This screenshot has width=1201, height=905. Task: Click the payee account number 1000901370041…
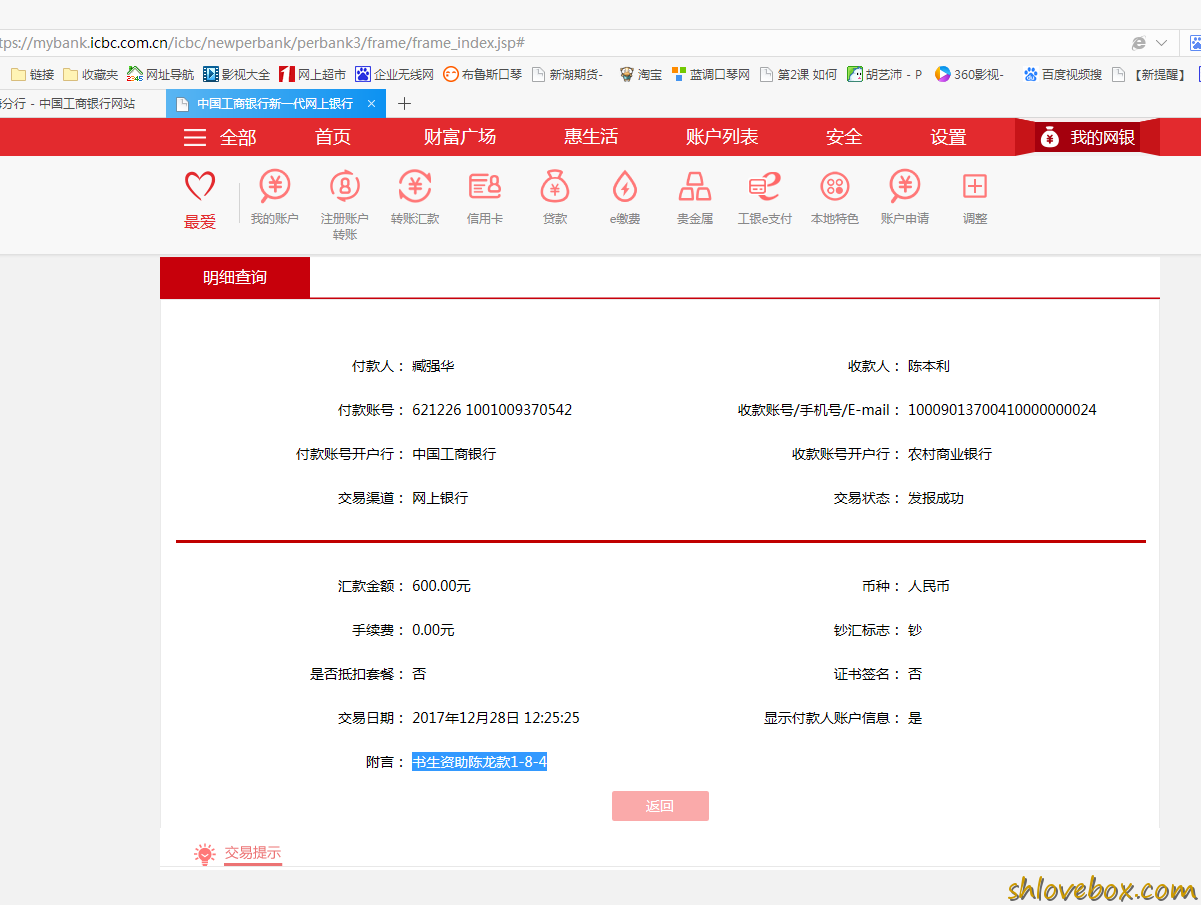click(1002, 410)
